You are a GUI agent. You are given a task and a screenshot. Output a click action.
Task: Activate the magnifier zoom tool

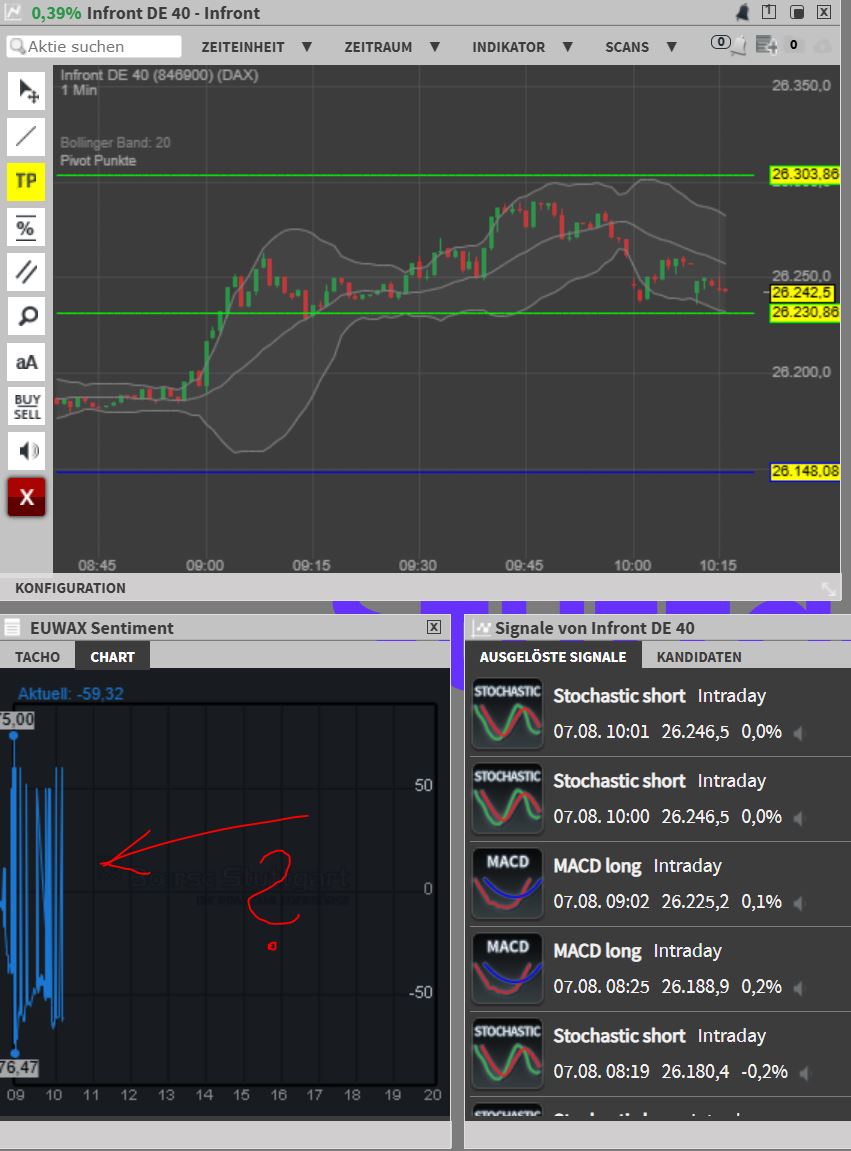pos(26,316)
